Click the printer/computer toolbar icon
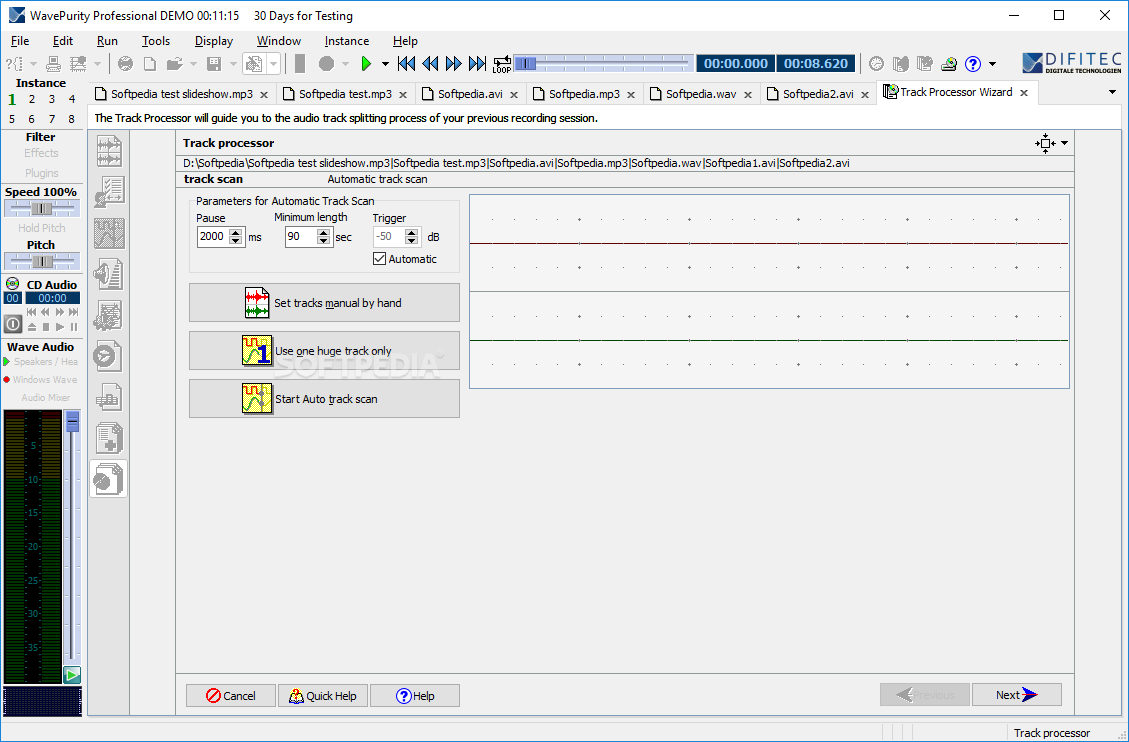The width and height of the screenshot is (1129, 742). coord(53,64)
